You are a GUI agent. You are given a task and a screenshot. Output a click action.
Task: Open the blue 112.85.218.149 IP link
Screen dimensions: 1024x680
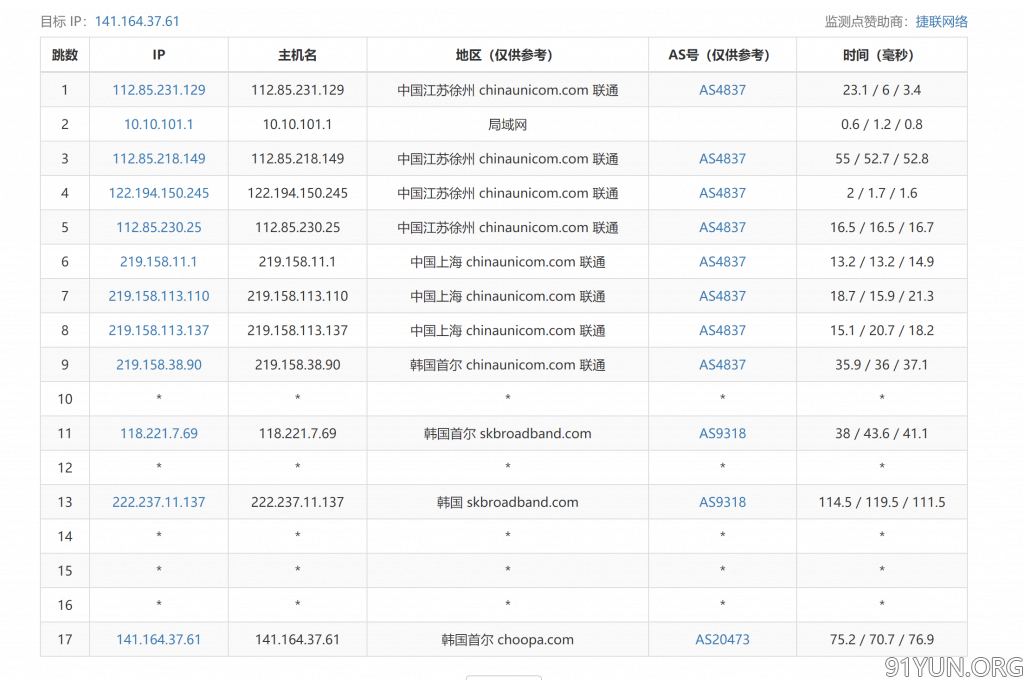pos(159,159)
